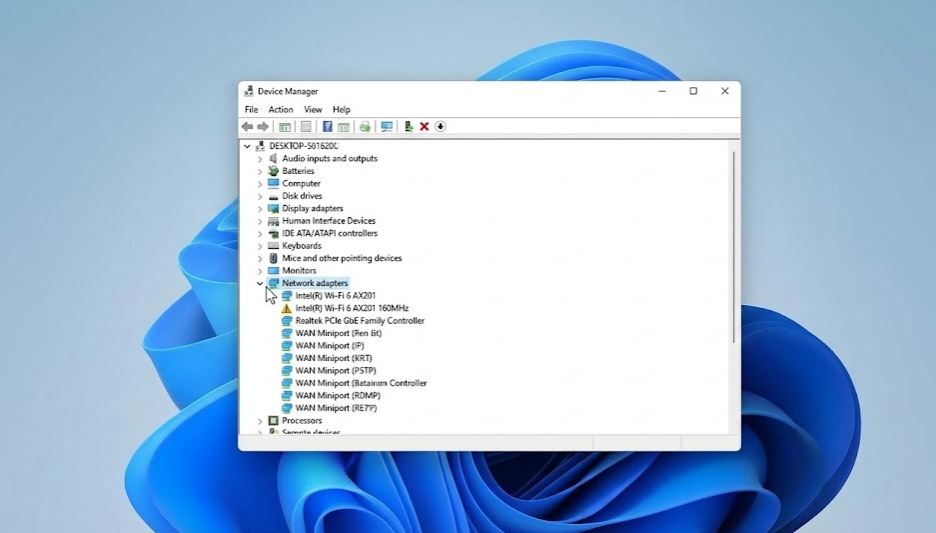Screen dimensions: 936x533
Task: Expand the Human Interface Devices node
Action: point(260,221)
